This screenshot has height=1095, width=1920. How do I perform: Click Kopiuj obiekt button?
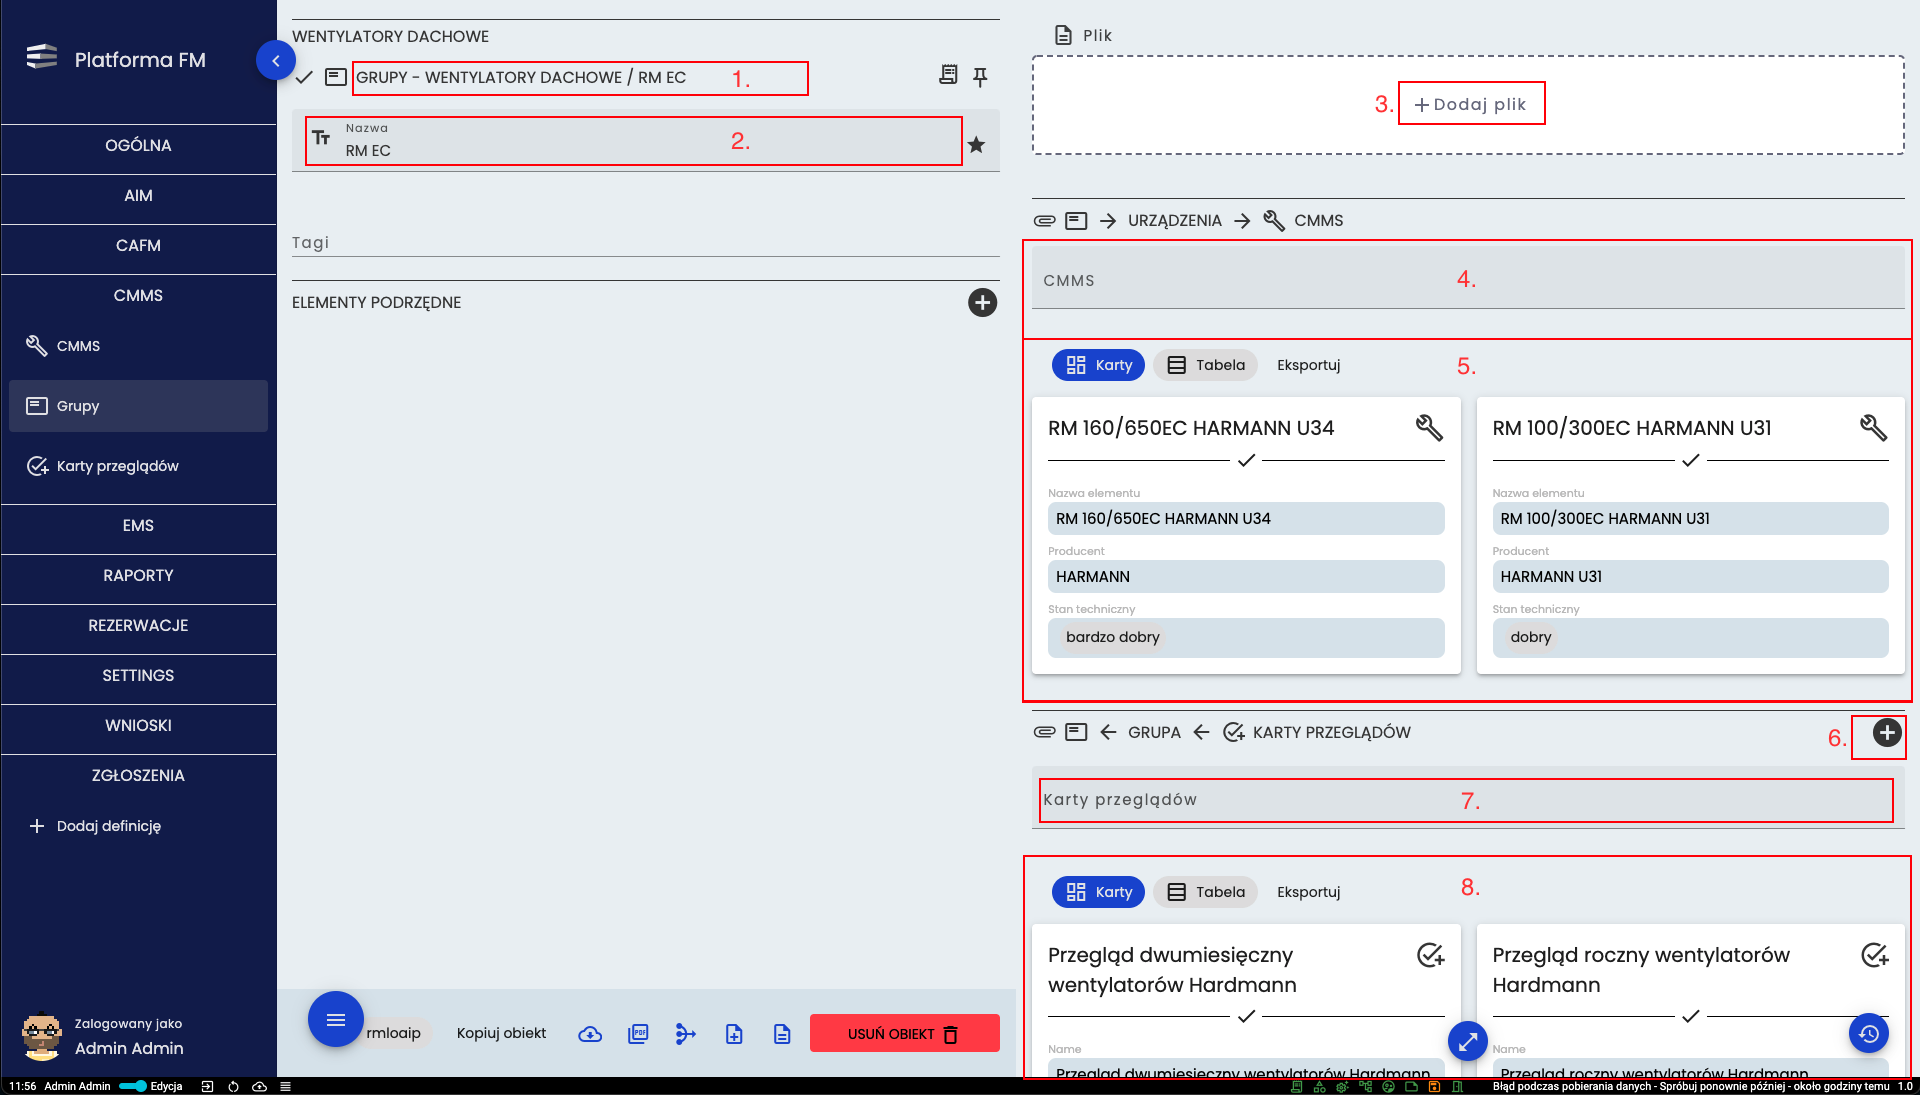tap(501, 1034)
